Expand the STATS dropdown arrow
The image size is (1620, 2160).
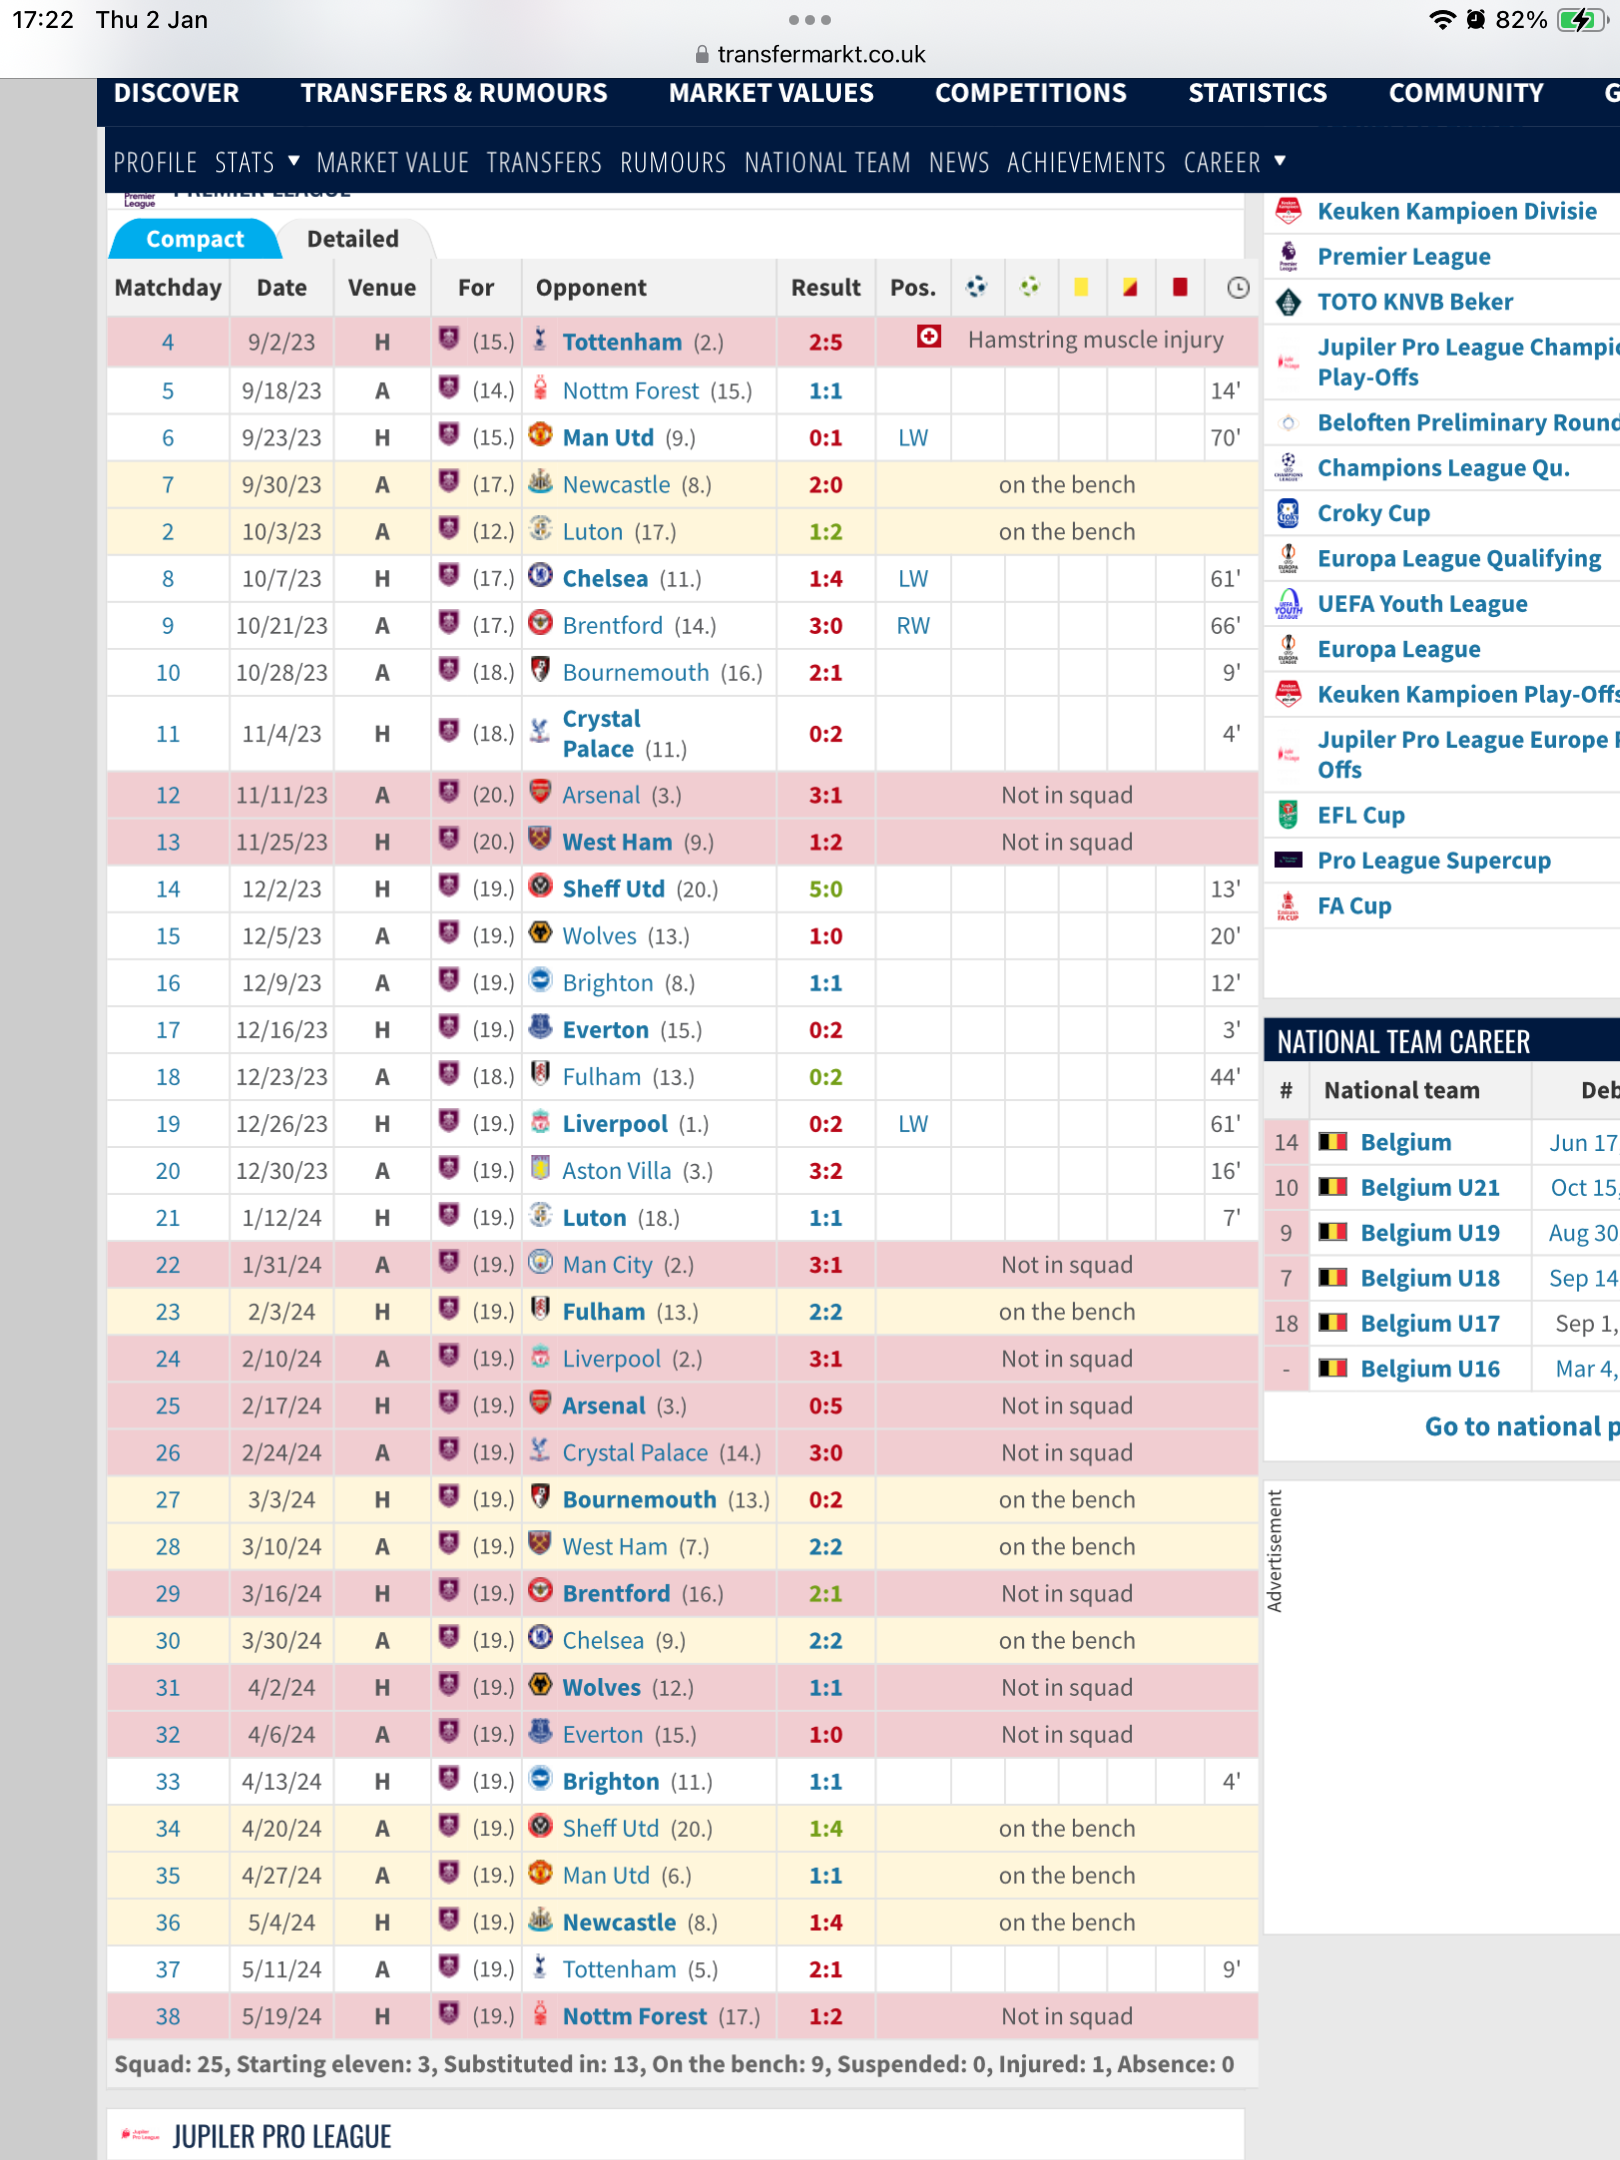coord(294,161)
